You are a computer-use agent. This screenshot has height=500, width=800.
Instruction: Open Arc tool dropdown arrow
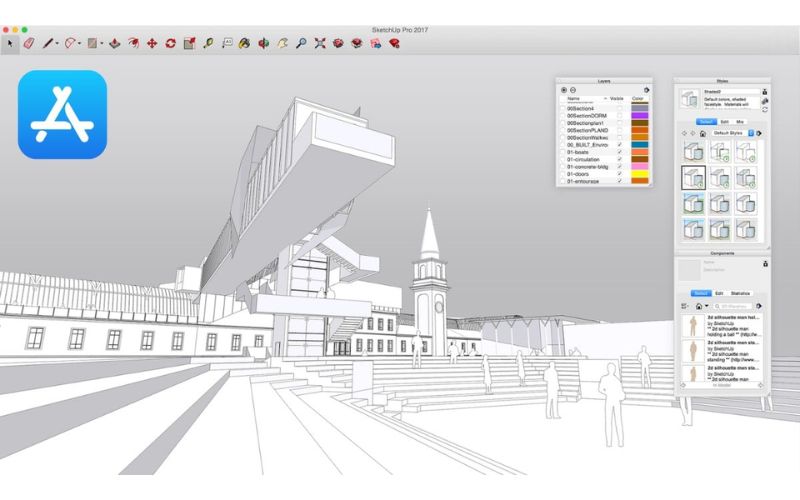pyautogui.click(x=79, y=44)
